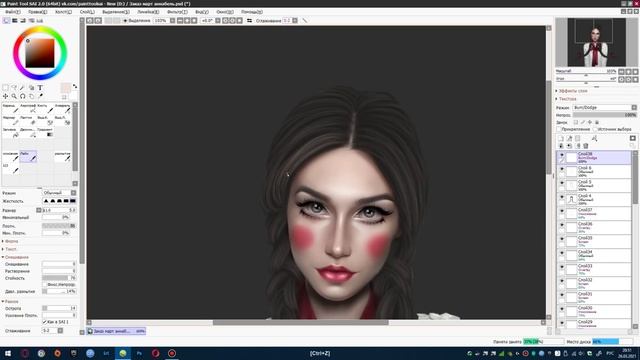Image resolution: width=640 pixels, height=360 pixels.
Task: Open the Фильтр menu
Action: [177, 12]
